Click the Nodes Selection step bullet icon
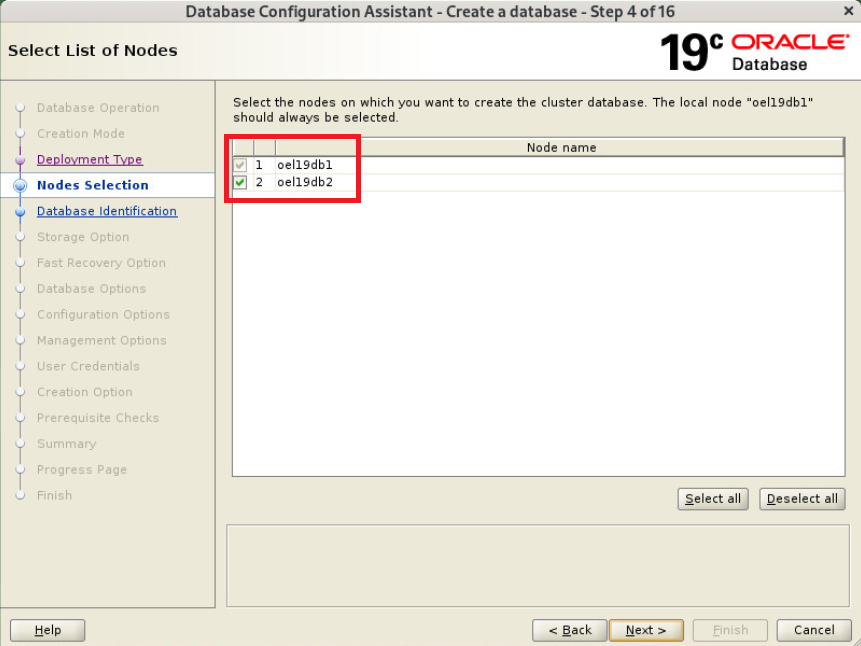861x646 pixels. tap(20, 185)
